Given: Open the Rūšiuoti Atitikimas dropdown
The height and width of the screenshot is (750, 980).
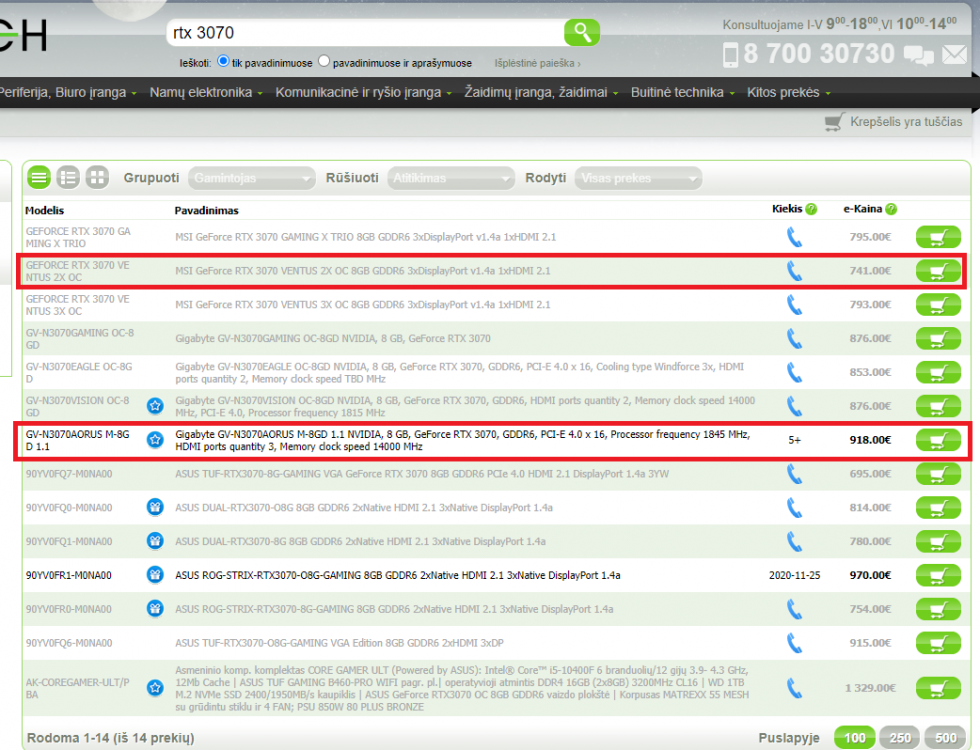Looking at the screenshot, I should (x=451, y=178).
